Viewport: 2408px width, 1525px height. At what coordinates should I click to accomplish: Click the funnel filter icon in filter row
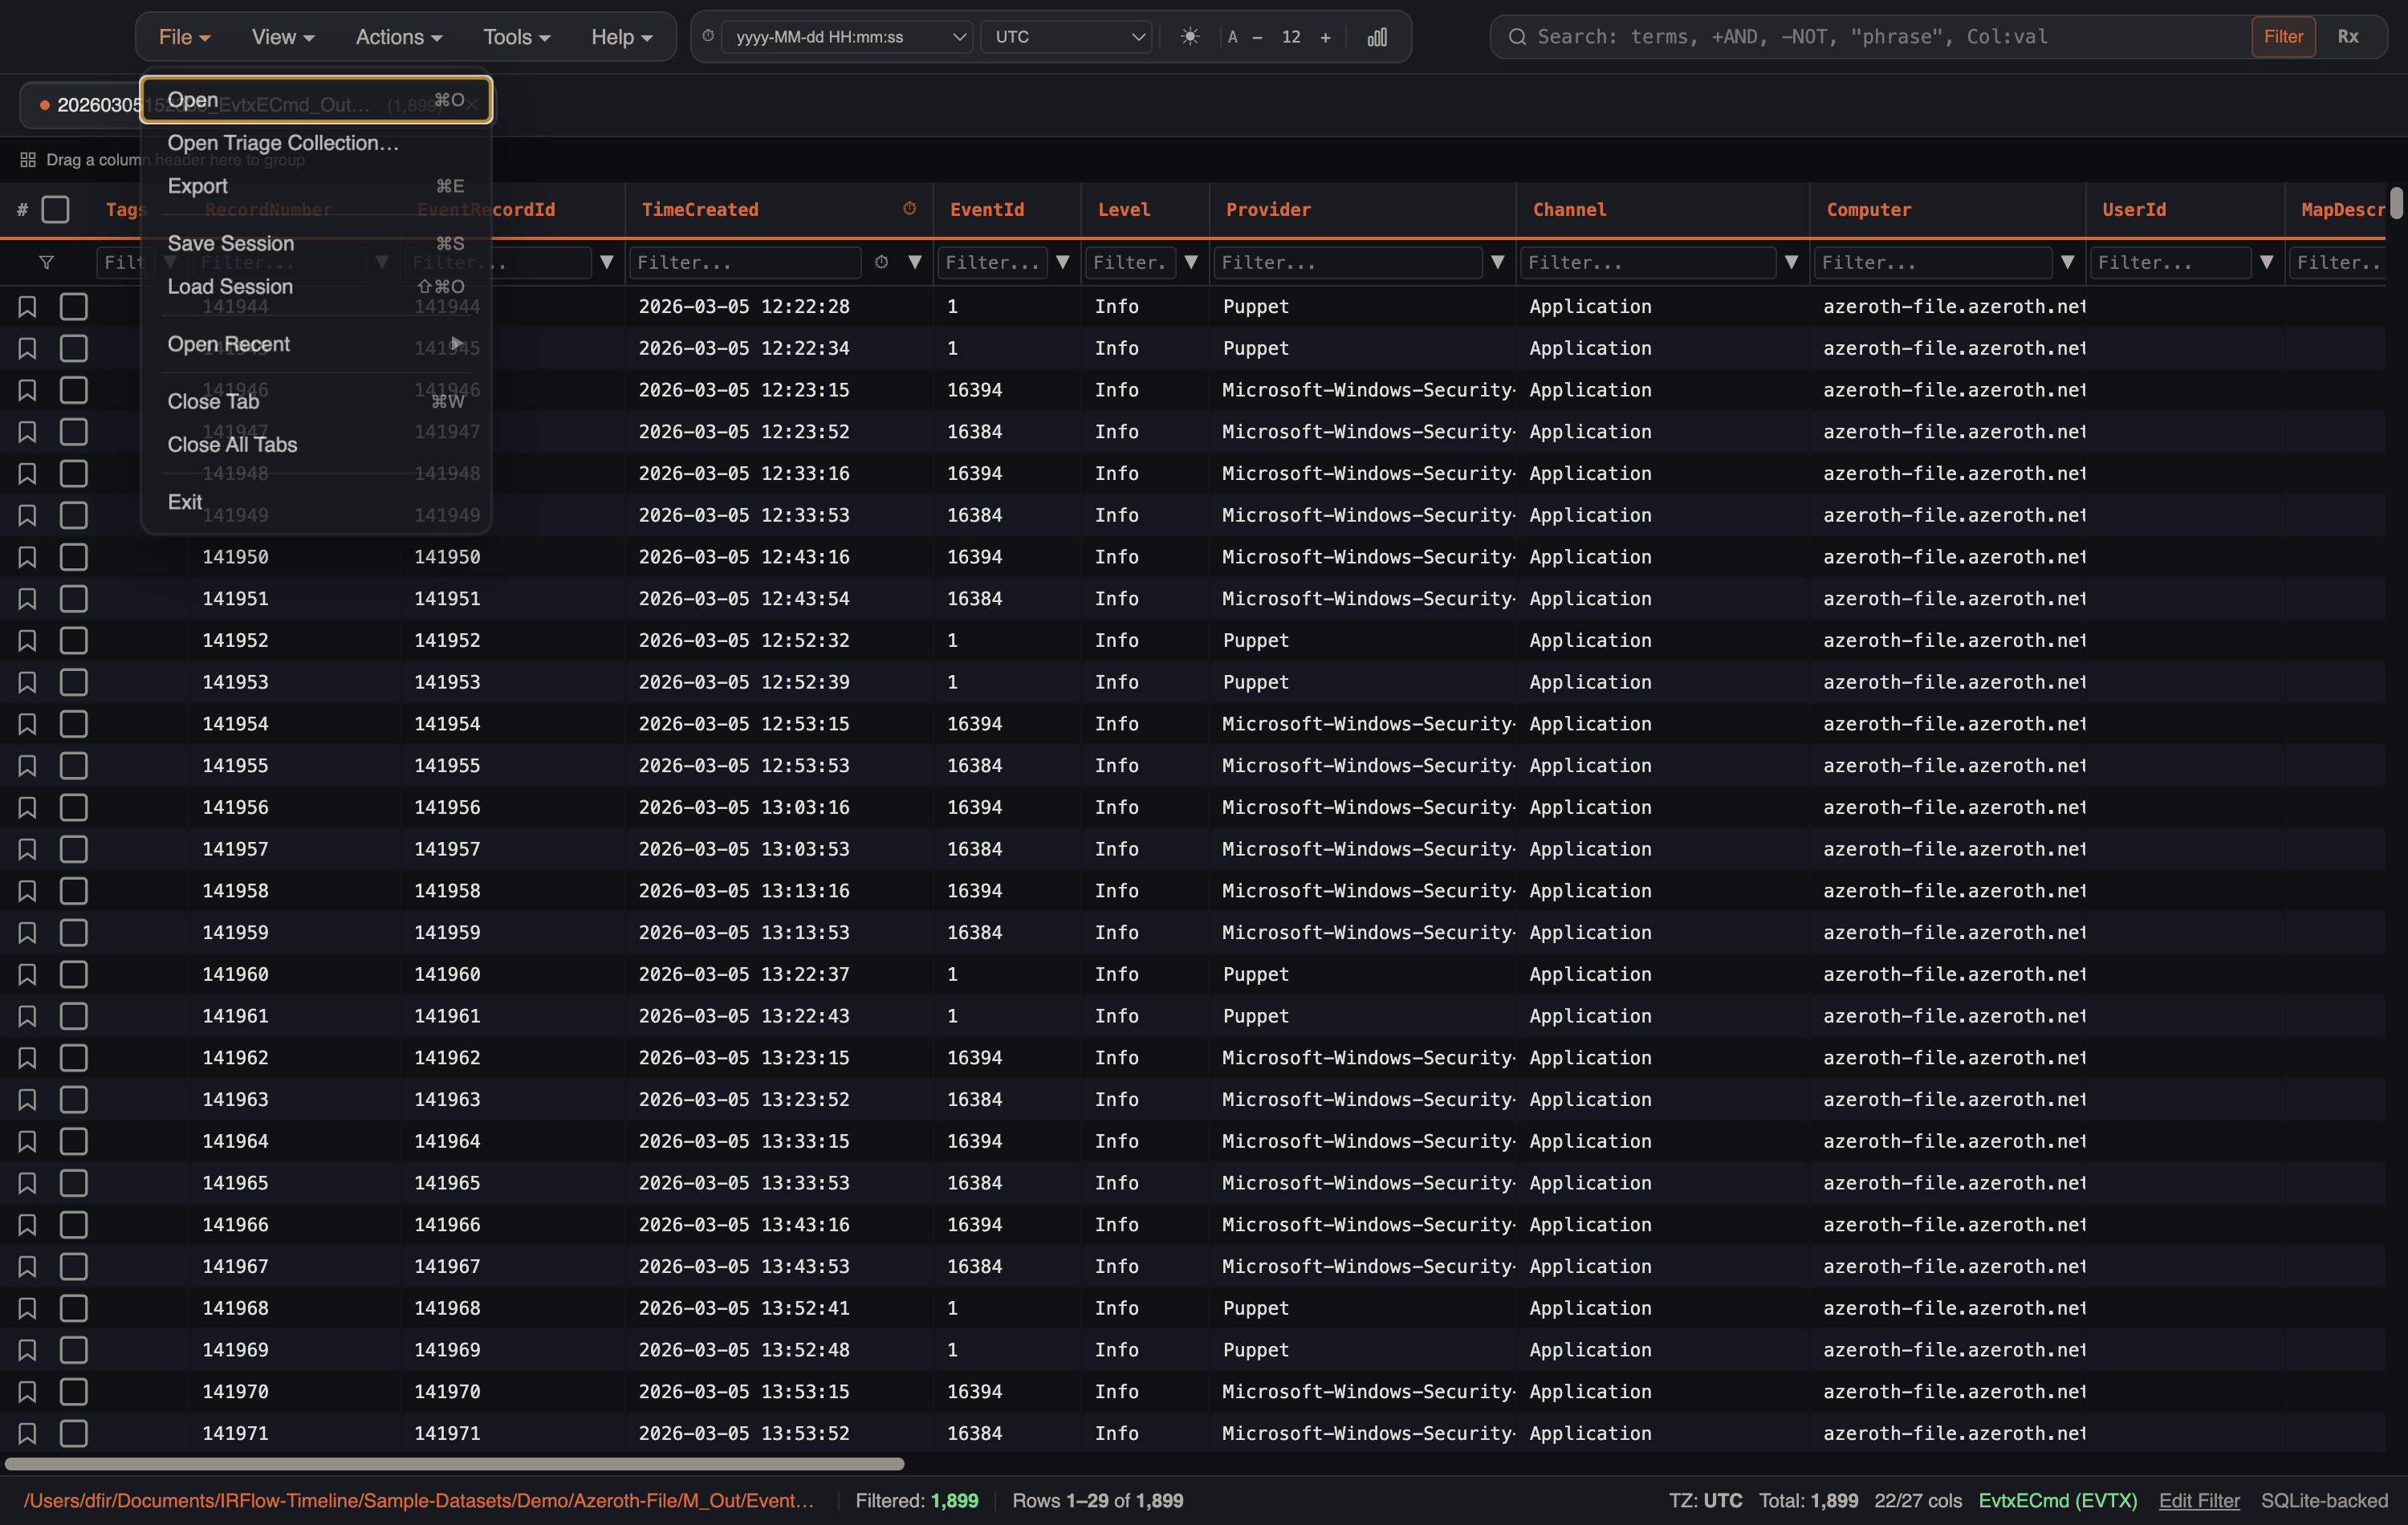[46, 262]
